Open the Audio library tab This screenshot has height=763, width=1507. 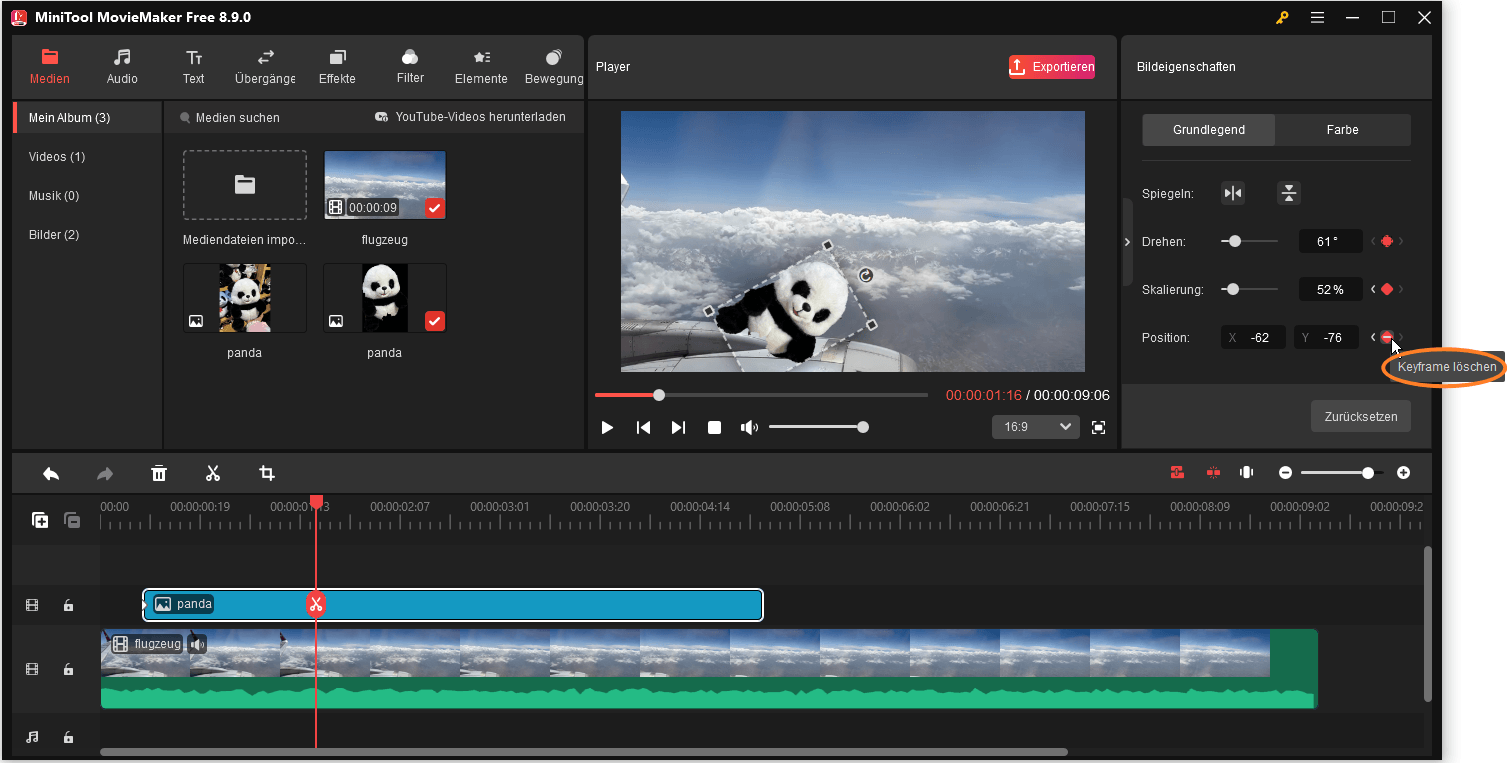click(122, 67)
